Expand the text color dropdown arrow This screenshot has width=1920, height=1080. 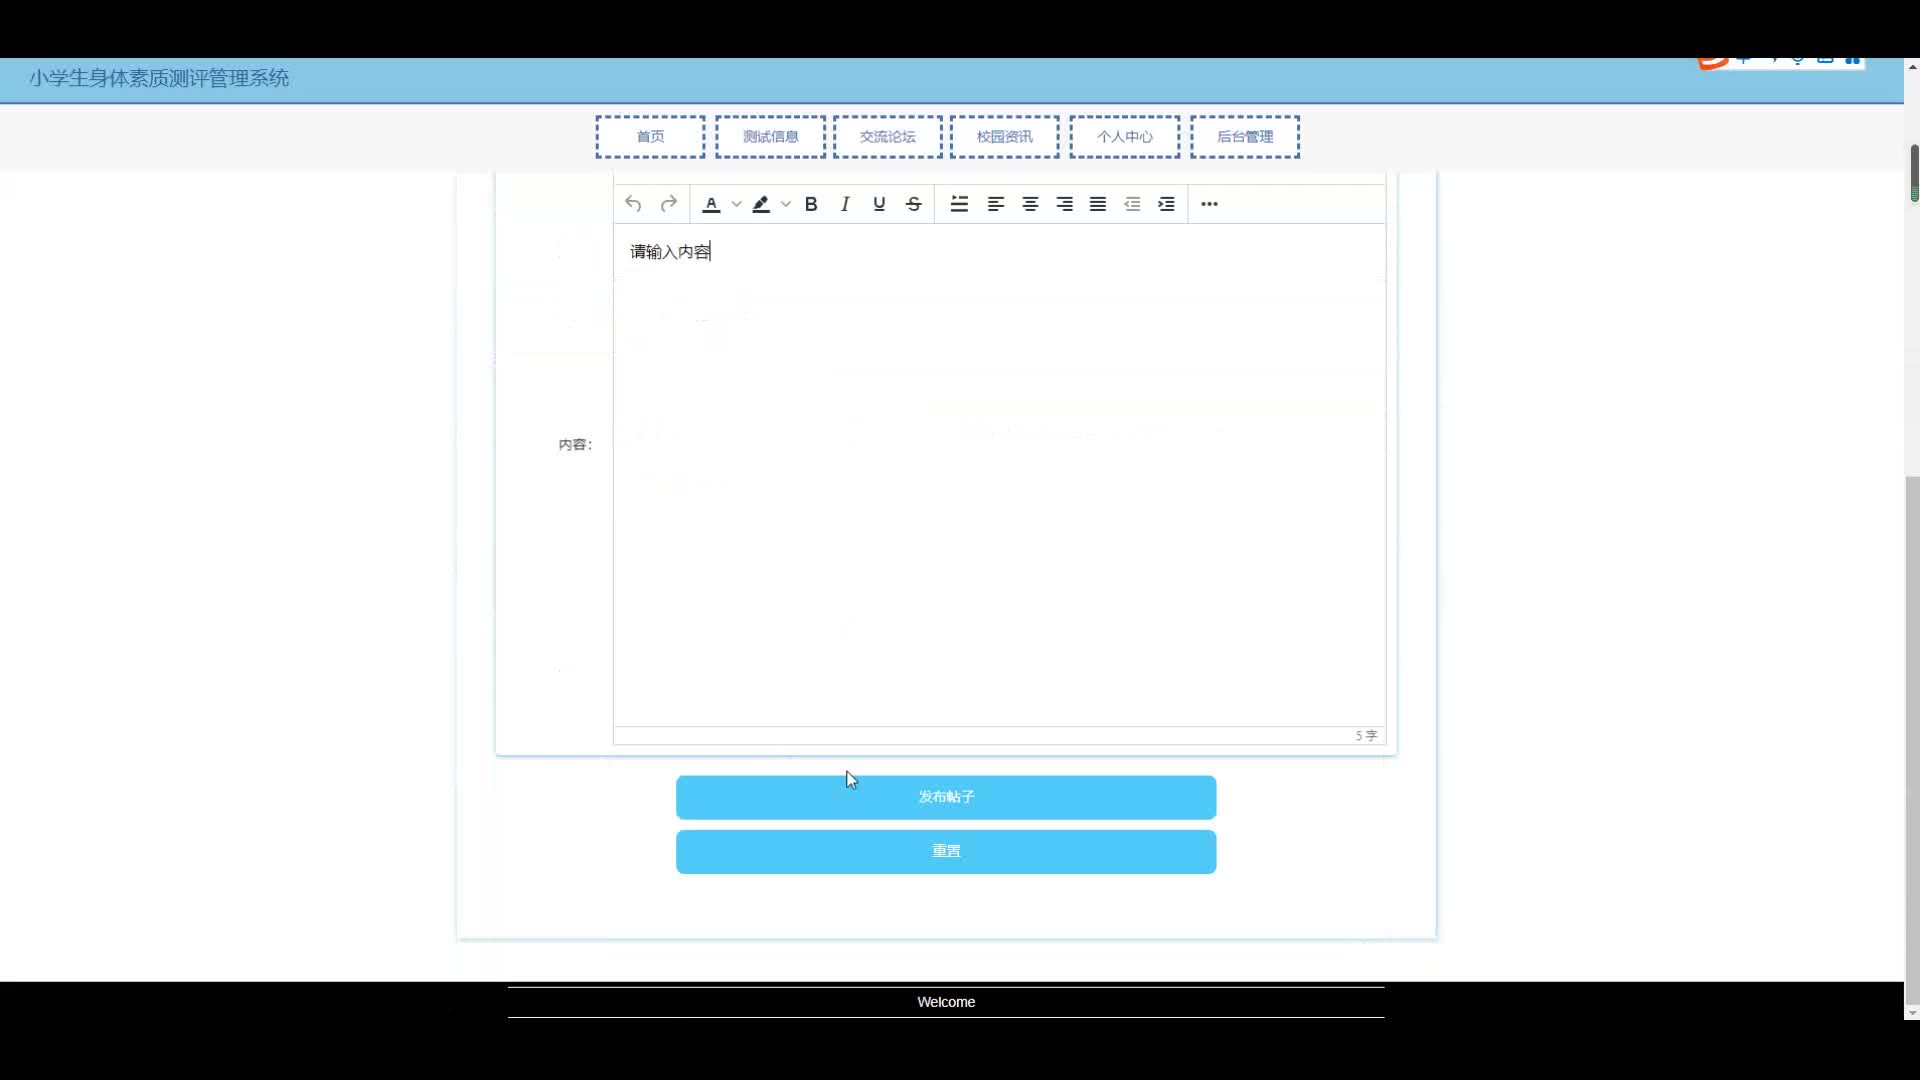pos(736,204)
